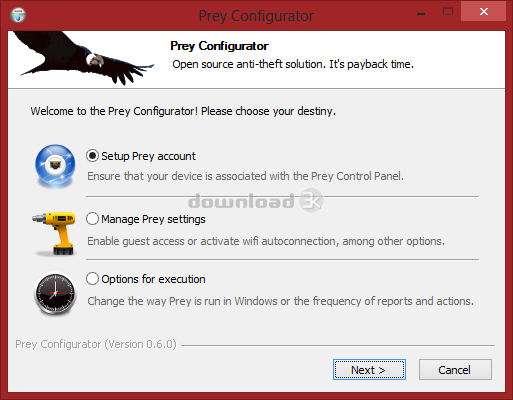Click the yellow power drill icon
This screenshot has width=513, height=400.
(54, 234)
